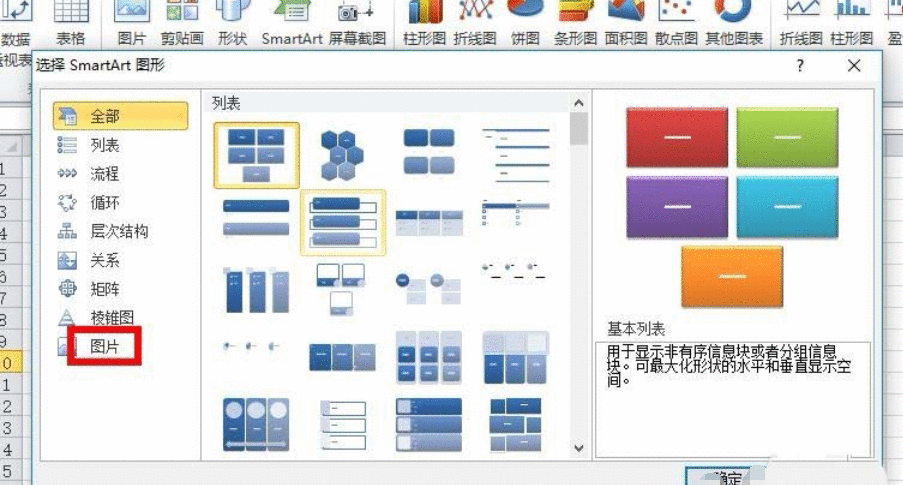The width and height of the screenshot is (903, 485).
Task: Click the orange block in layout preview
Action: (732, 276)
